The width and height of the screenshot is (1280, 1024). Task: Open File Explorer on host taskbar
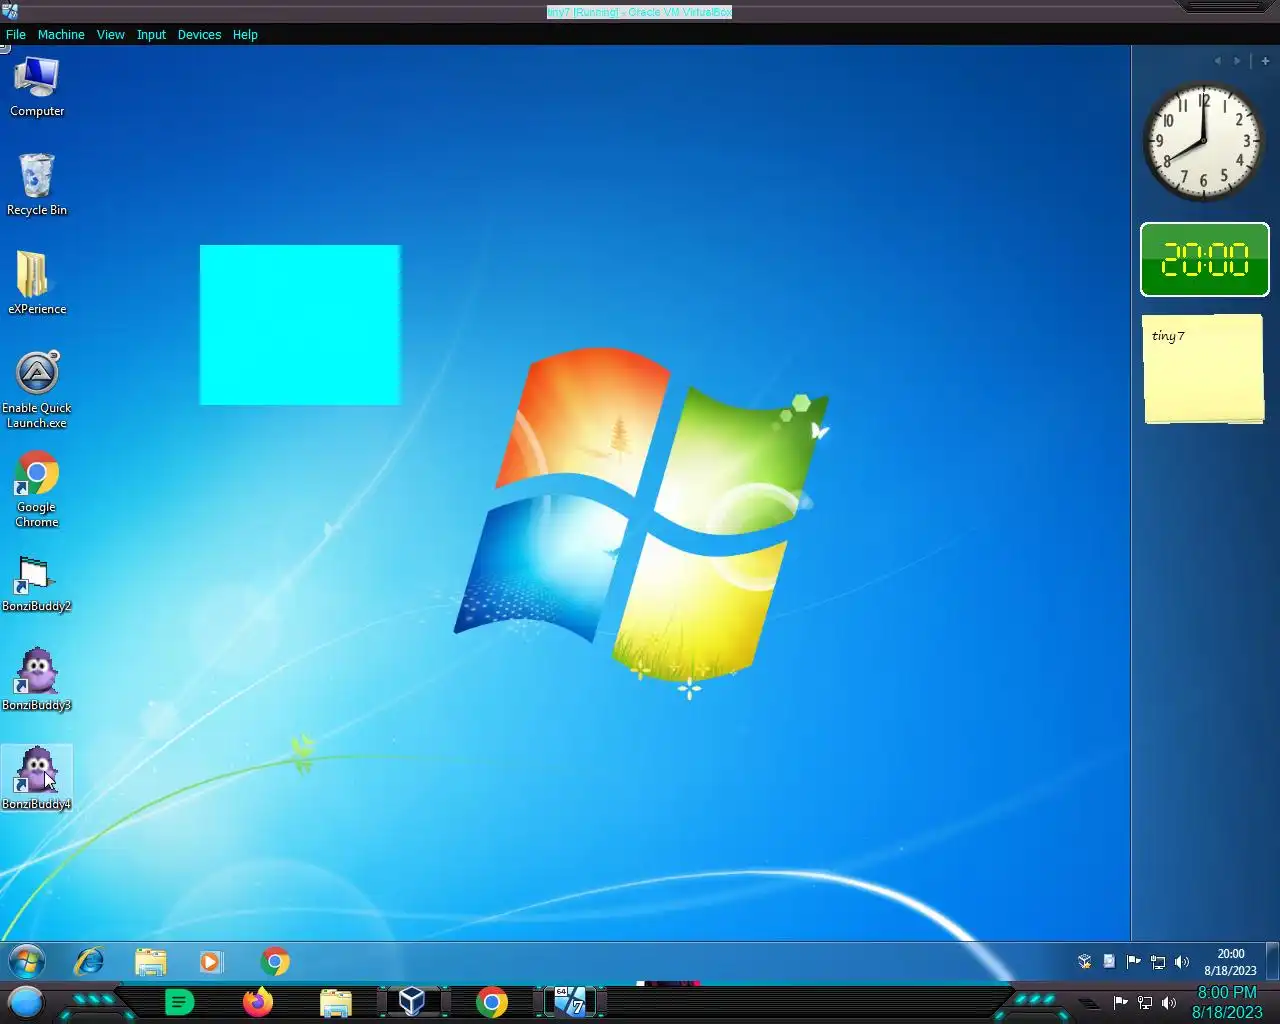tap(336, 1002)
